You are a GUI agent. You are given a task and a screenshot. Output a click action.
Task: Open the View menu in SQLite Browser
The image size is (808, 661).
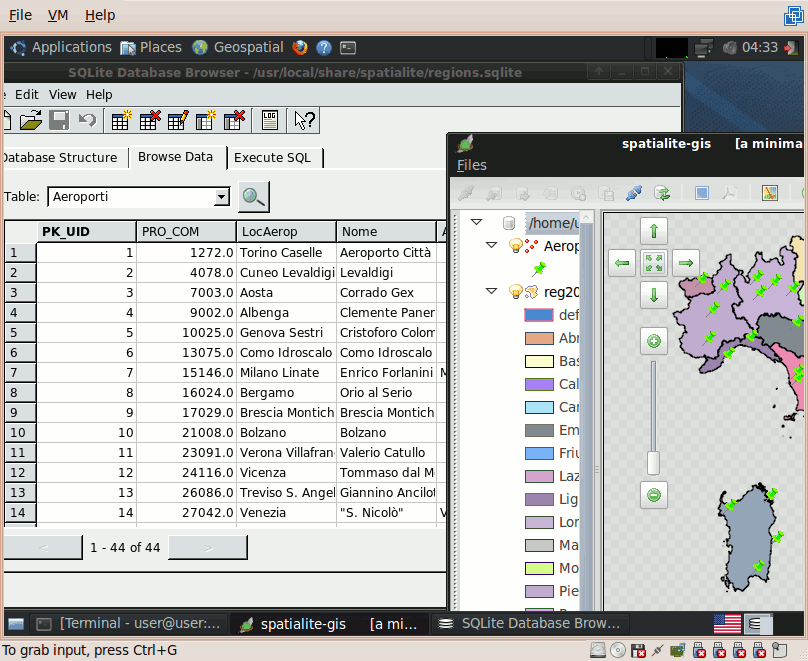tap(62, 95)
